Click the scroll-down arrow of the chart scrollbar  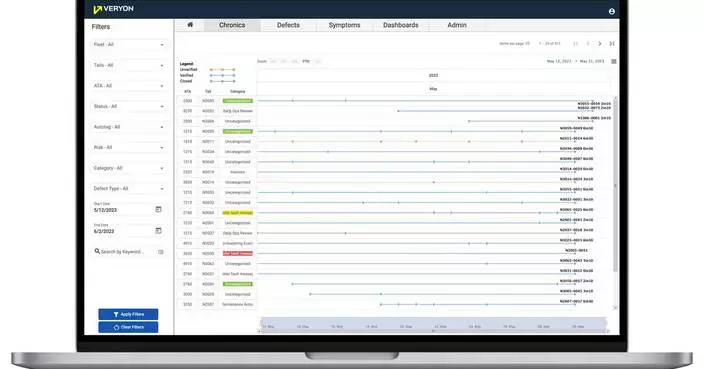tap(615, 308)
